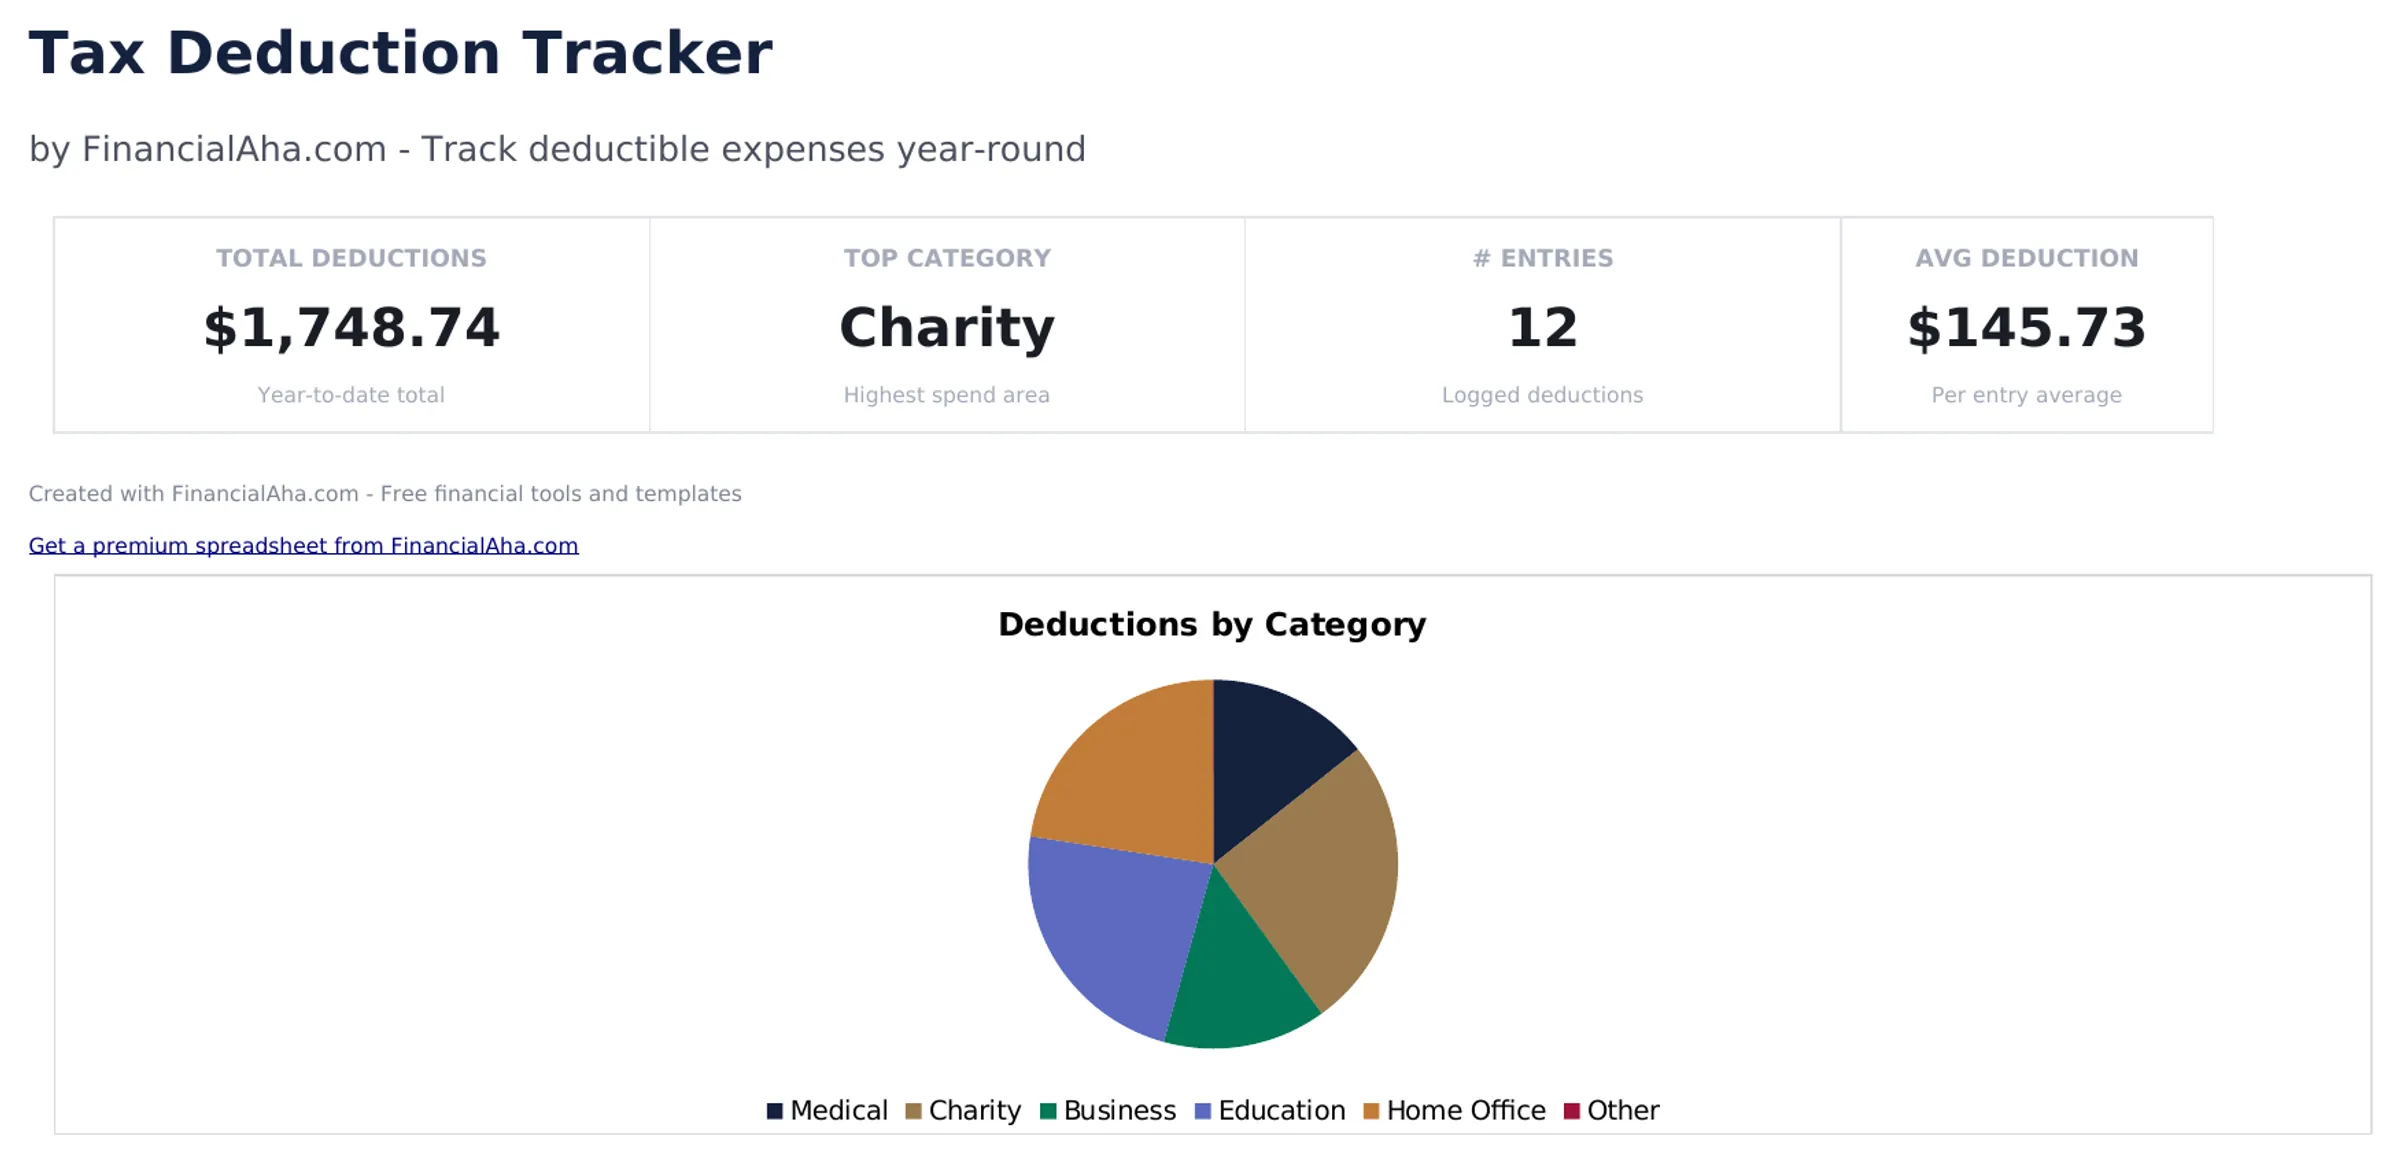The height and width of the screenshot is (1162, 2400).
Task: Click the Top Category Charity card
Action: click(946, 325)
